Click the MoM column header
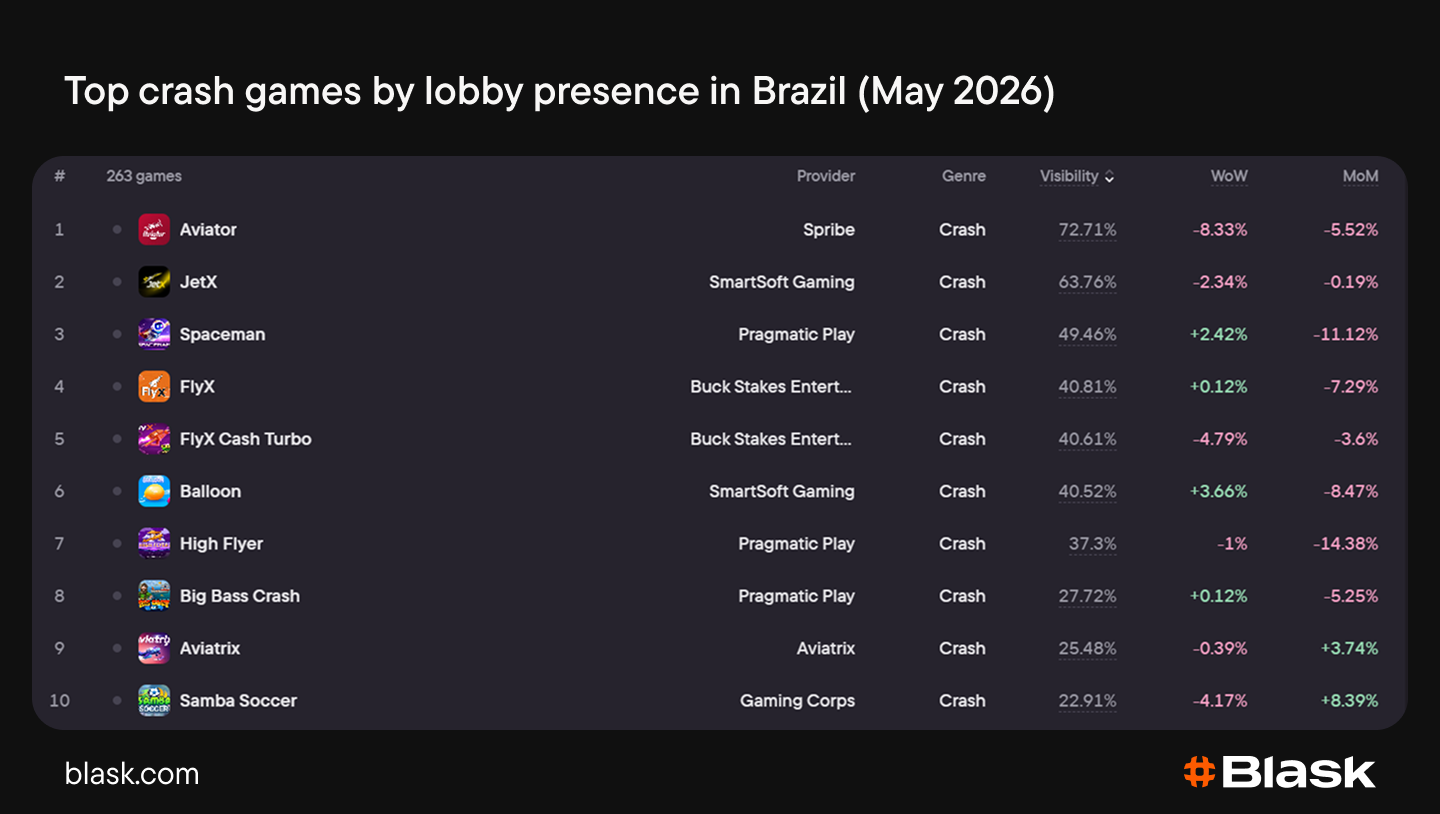 click(x=1360, y=176)
